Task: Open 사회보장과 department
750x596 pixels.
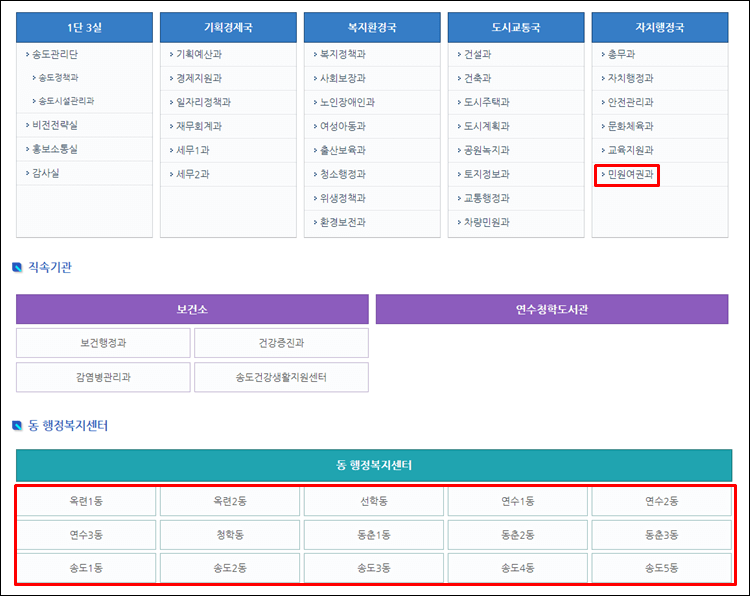Action: point(343,78)
